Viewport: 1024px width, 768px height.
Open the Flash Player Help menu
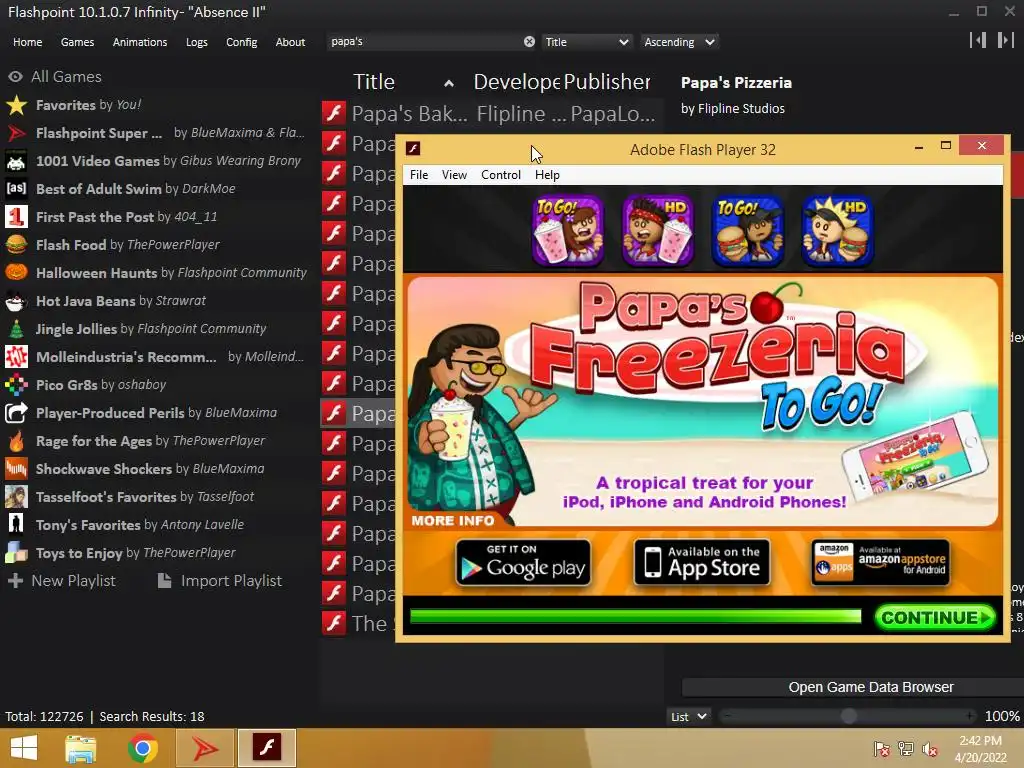coord(547,175)
